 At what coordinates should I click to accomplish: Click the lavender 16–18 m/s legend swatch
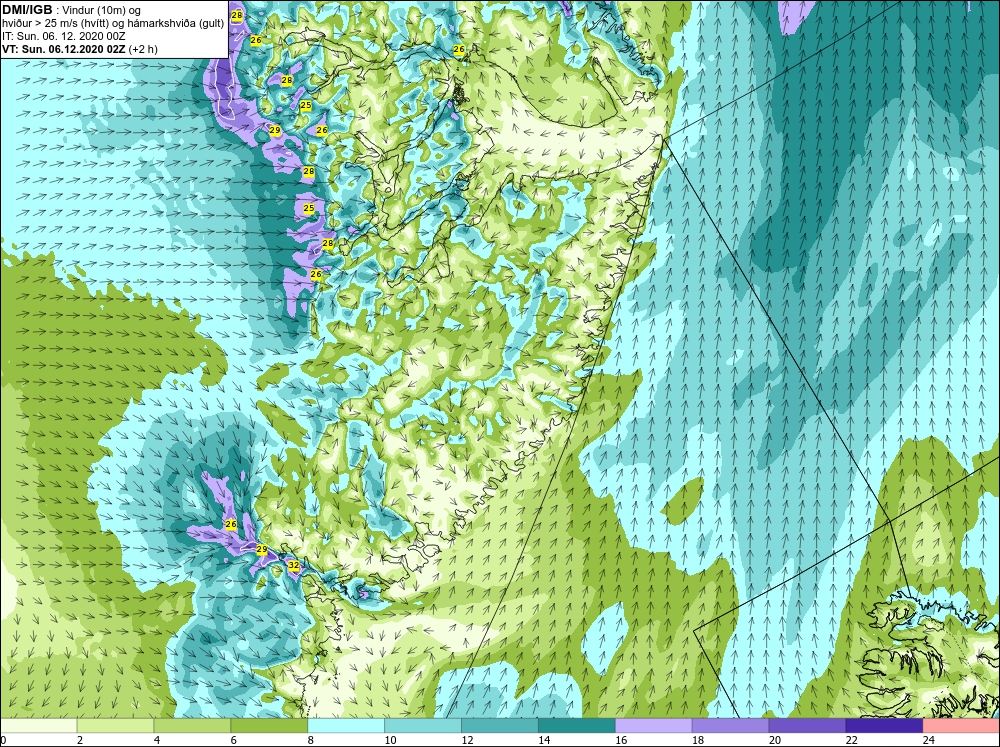point(654,726)
